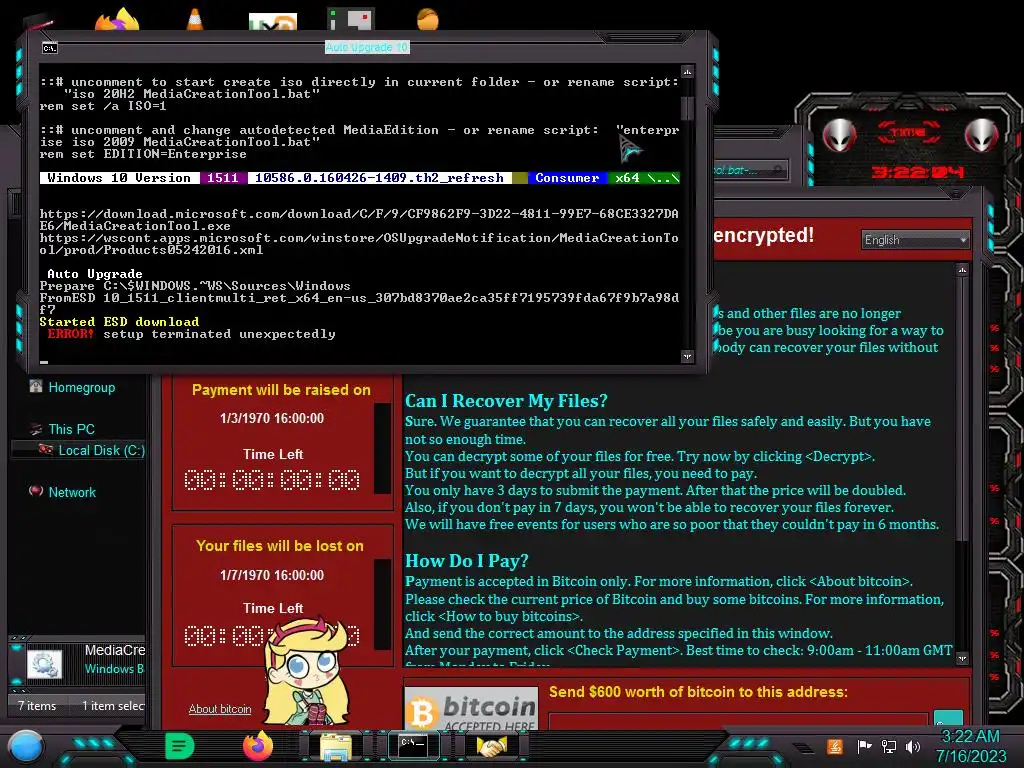The image size is (1024, 768).
Task: Click the purple '1511' version block
Action: coord(223,178)
